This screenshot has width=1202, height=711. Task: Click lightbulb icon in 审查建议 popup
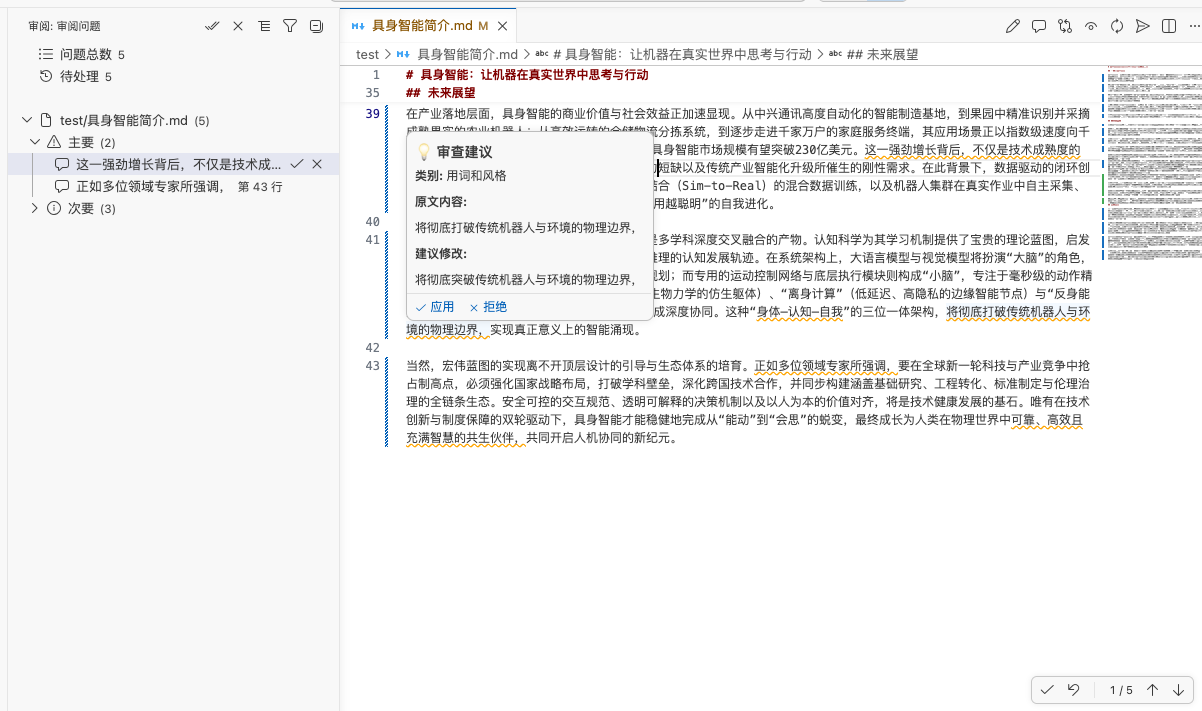tap(423, 152)
